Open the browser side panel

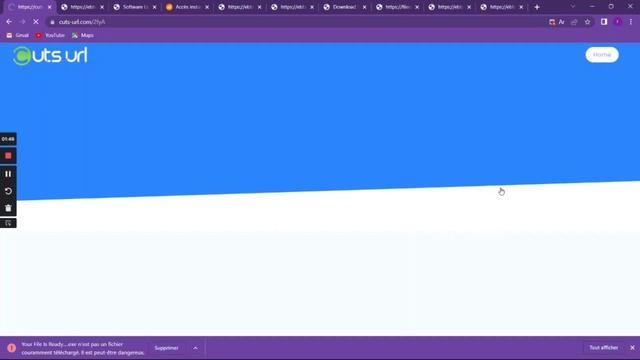click(x=604, y=22)
